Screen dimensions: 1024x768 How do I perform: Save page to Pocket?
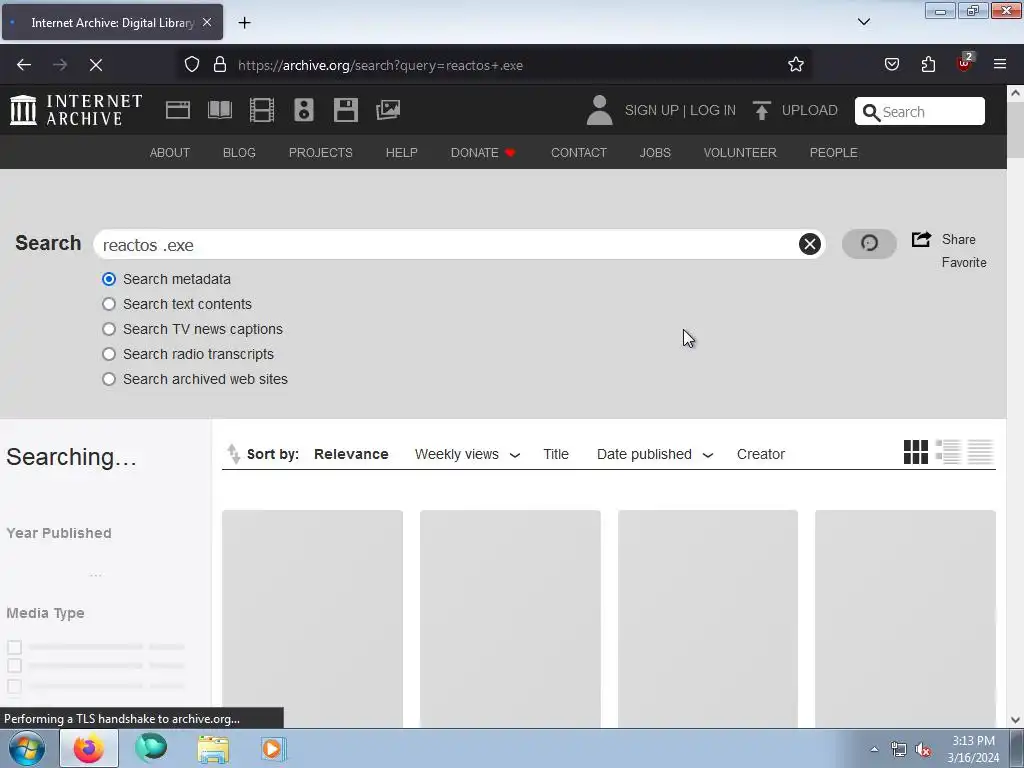click(891, 64)
